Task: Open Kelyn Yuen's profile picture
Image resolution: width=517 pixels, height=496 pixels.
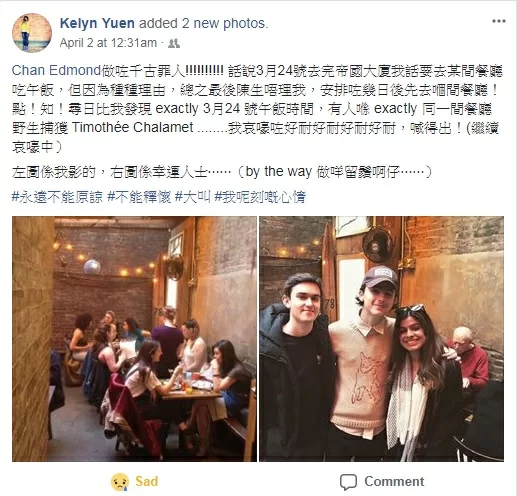Action: [x=32, y=33]
